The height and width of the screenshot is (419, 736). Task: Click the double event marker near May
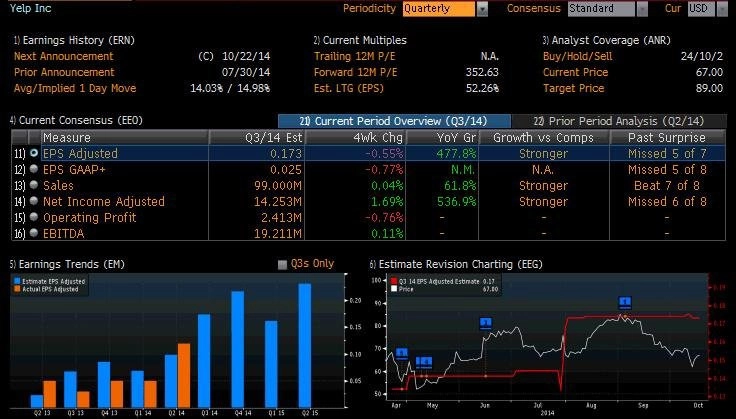point(424,362)
